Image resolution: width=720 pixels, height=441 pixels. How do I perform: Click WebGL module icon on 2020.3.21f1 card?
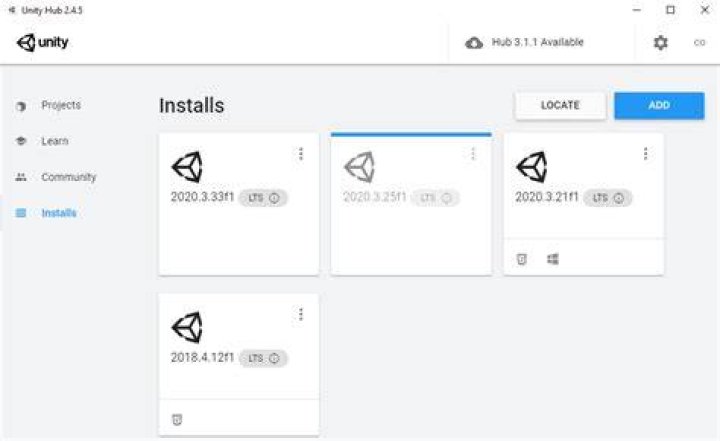[522, 259]
